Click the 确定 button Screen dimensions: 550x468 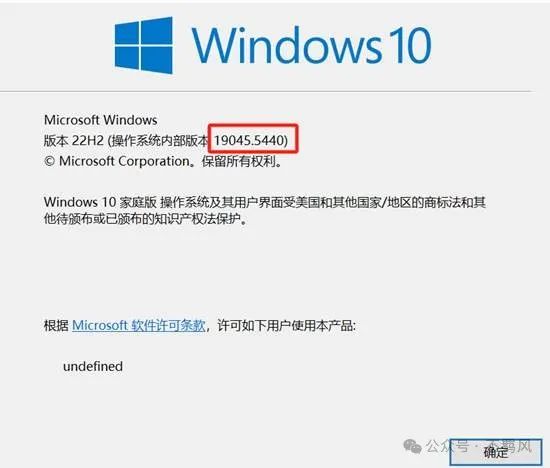tap(496, 452)
